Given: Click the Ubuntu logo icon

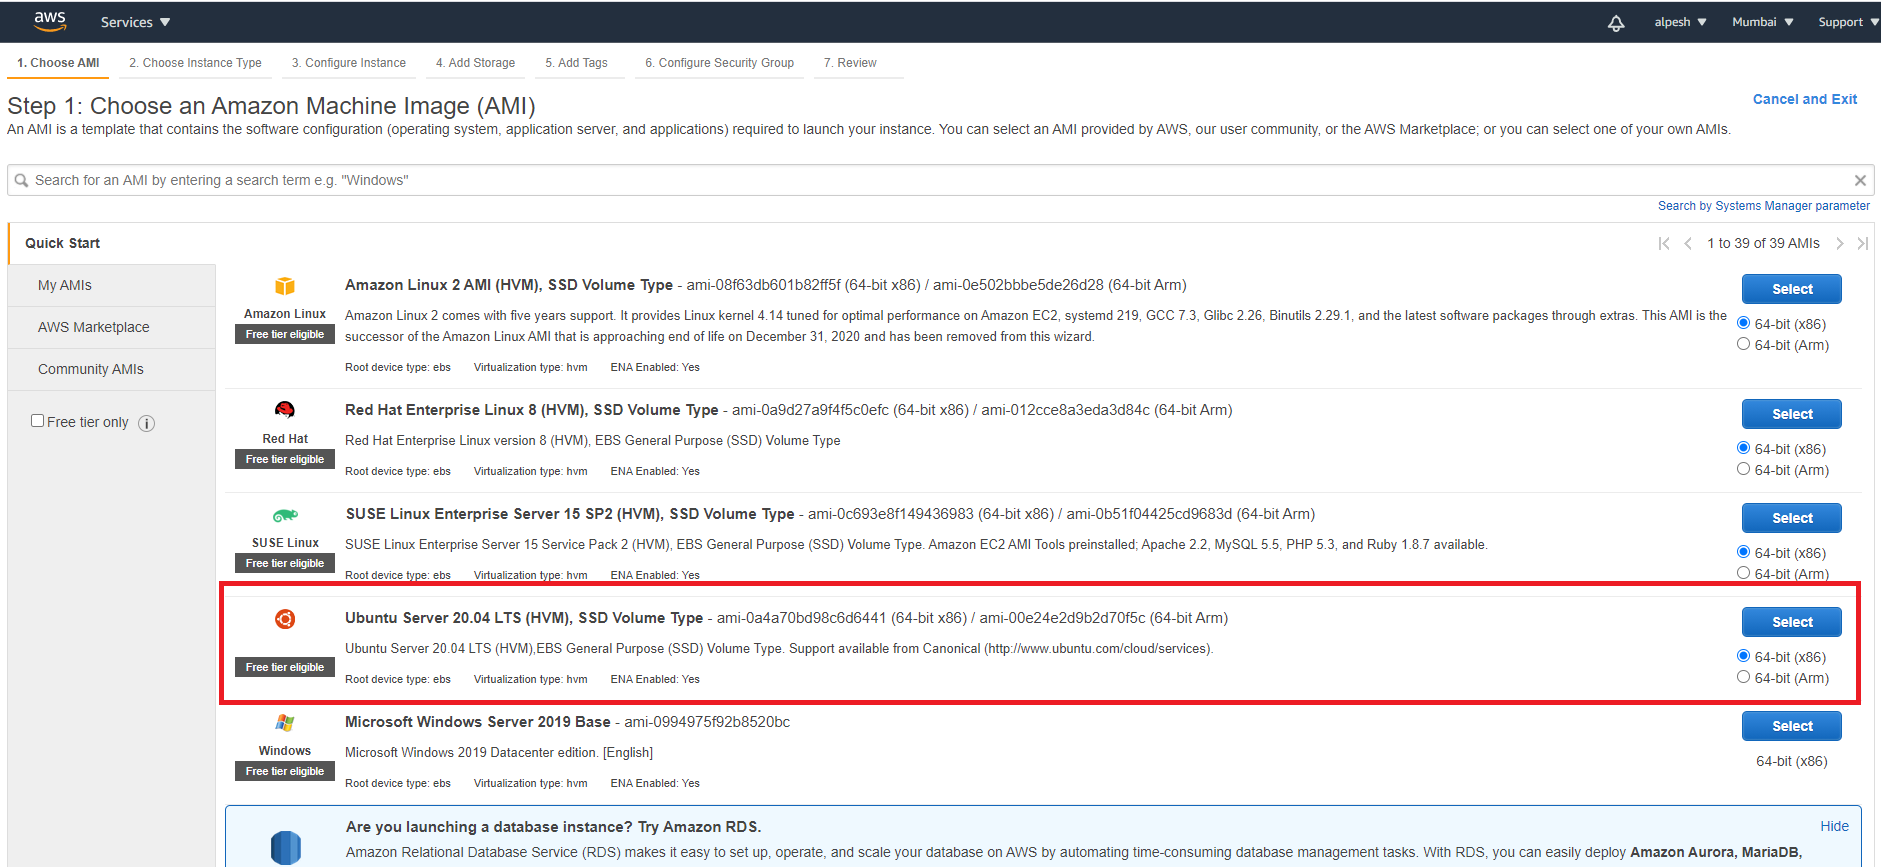Looking at the screenshot, I should tap(285, 619).
